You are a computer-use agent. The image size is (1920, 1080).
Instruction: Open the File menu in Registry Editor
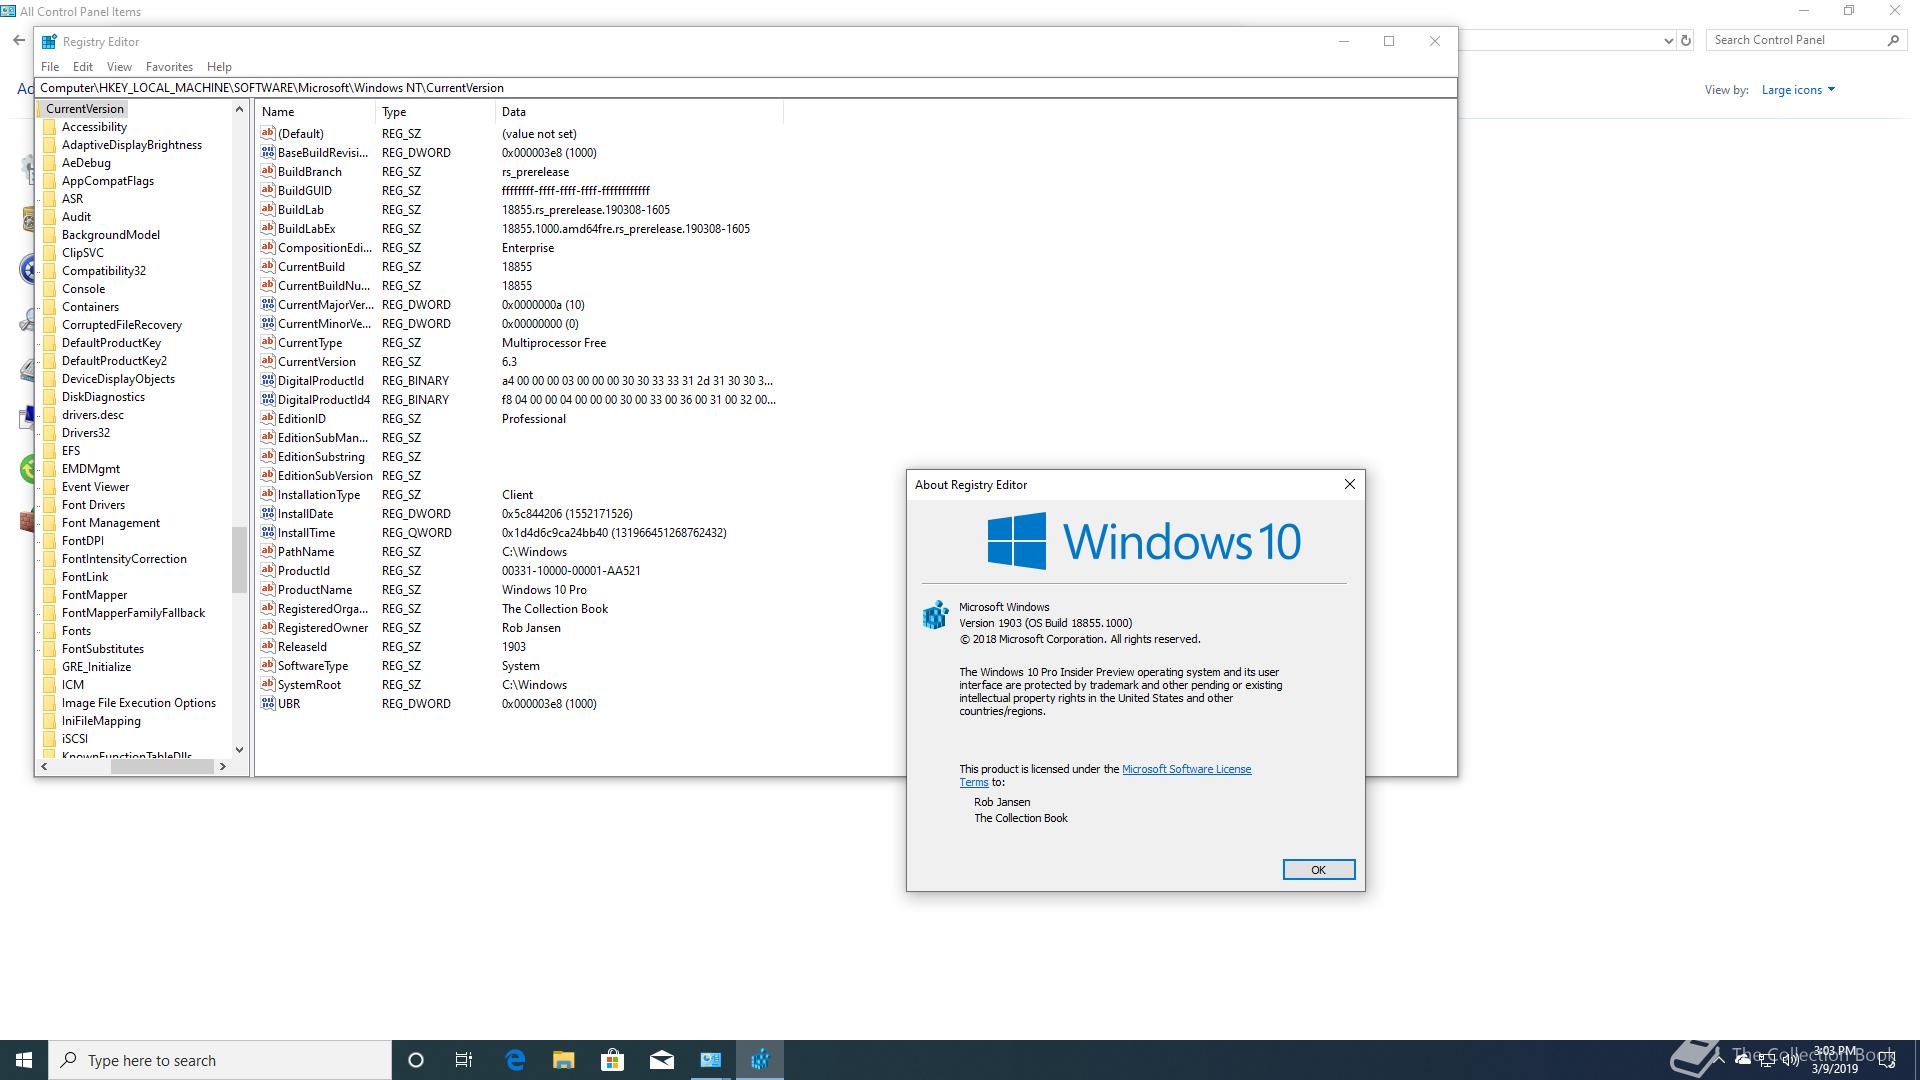coord(50,67)
